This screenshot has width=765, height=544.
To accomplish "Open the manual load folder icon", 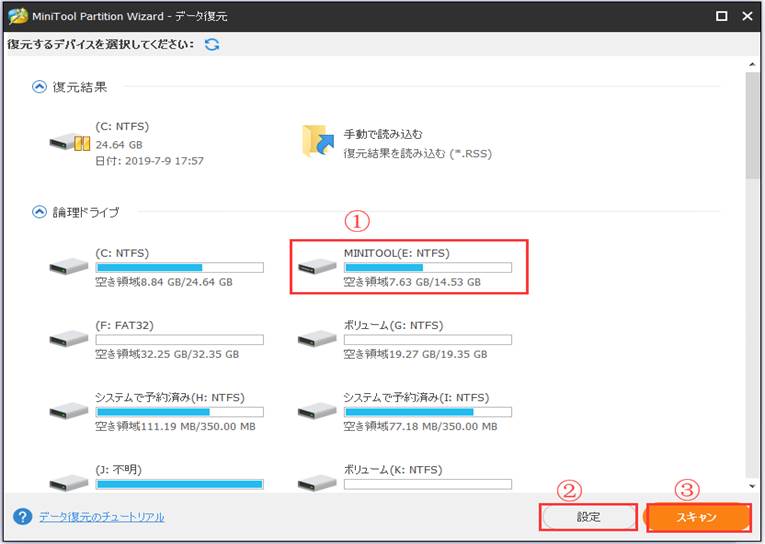I will point(320,142).
